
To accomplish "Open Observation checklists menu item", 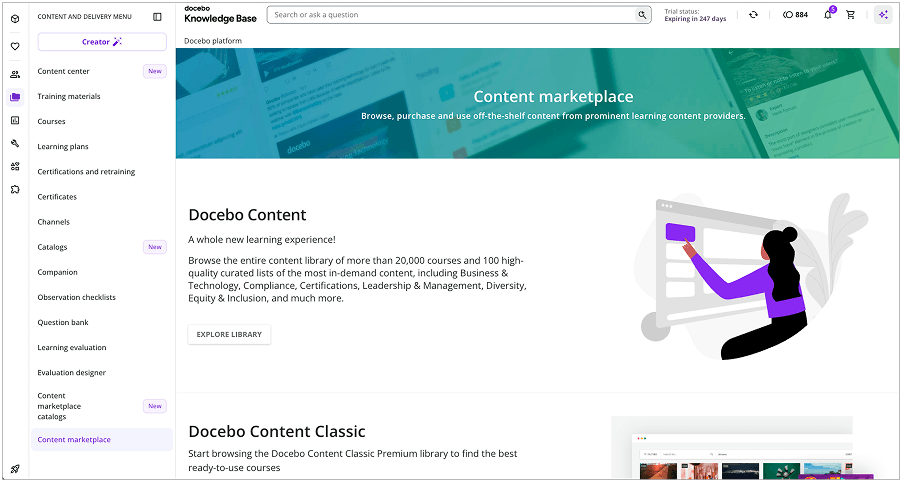I will tap(102, 297).
